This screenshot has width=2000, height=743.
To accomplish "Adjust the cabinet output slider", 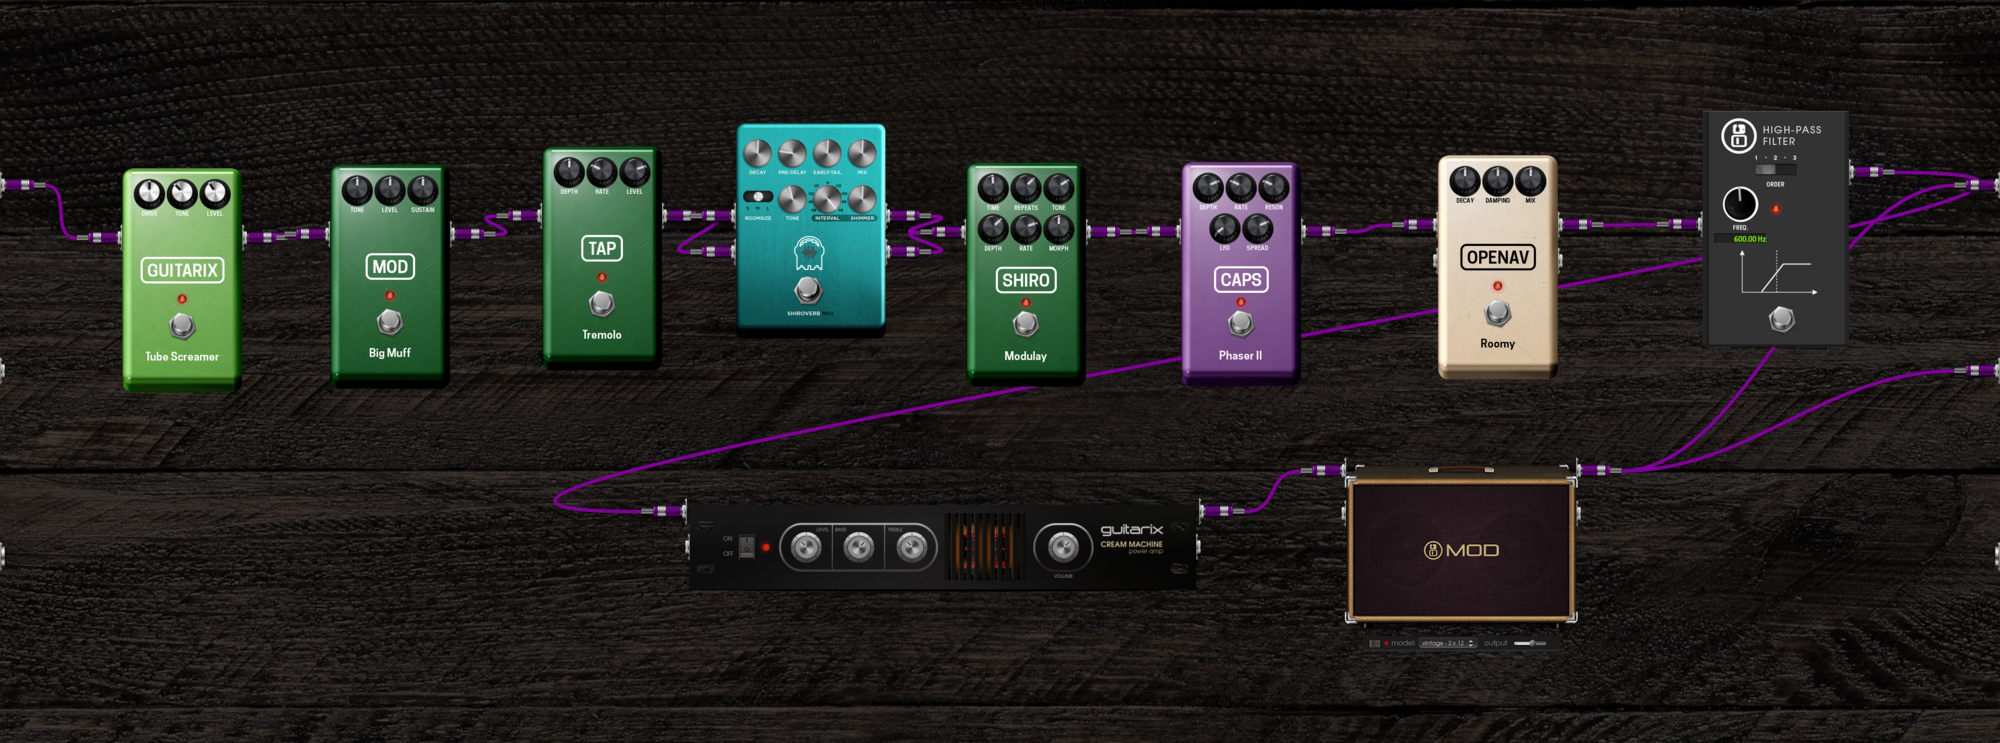I will [1530, 643].
